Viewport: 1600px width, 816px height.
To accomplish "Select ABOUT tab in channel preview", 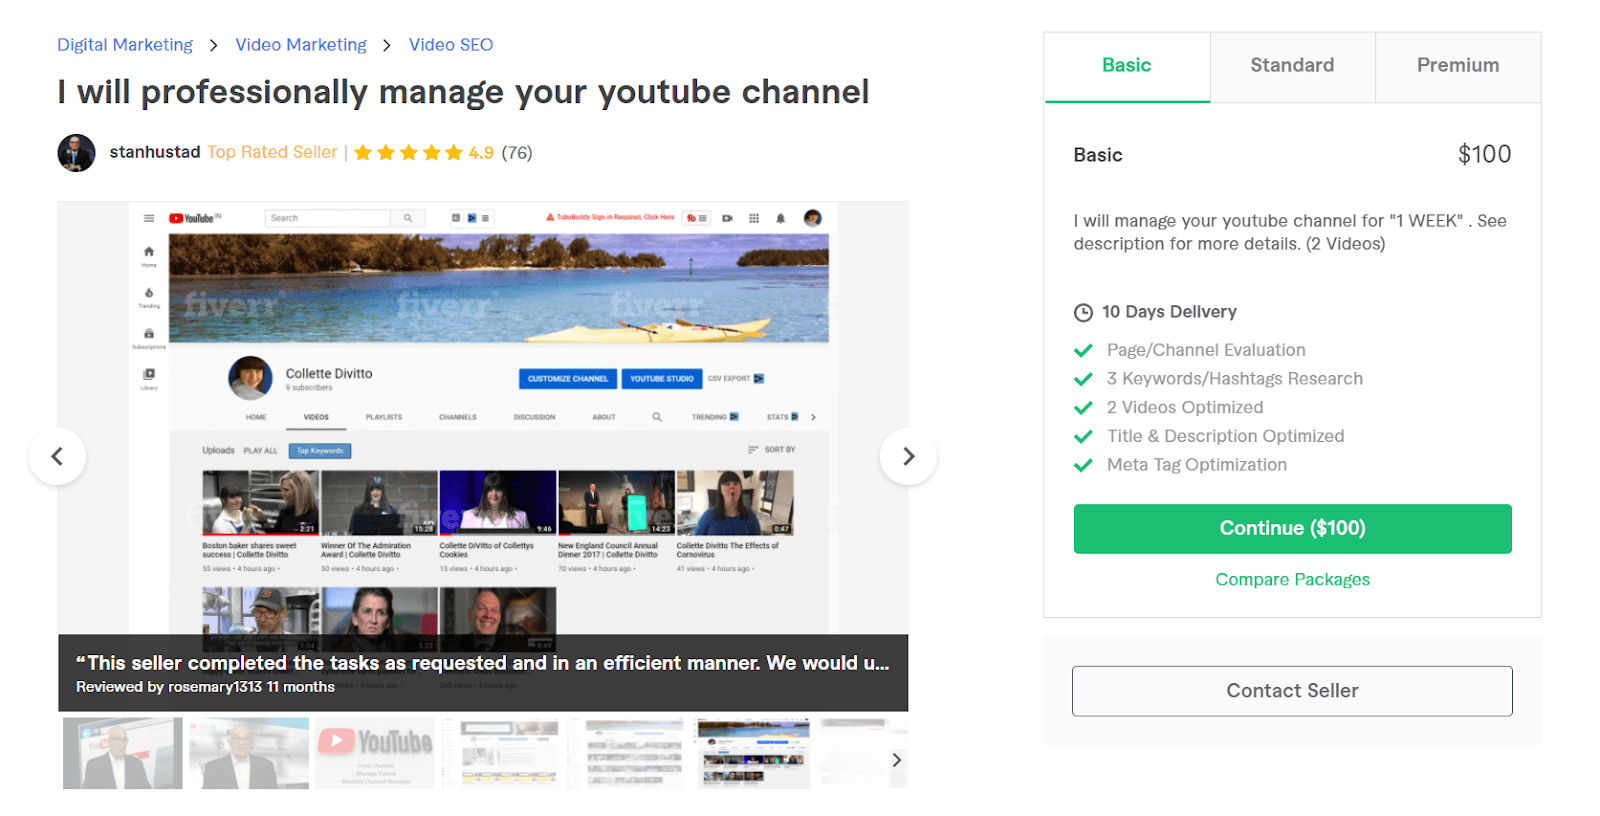I will point(604,417).
